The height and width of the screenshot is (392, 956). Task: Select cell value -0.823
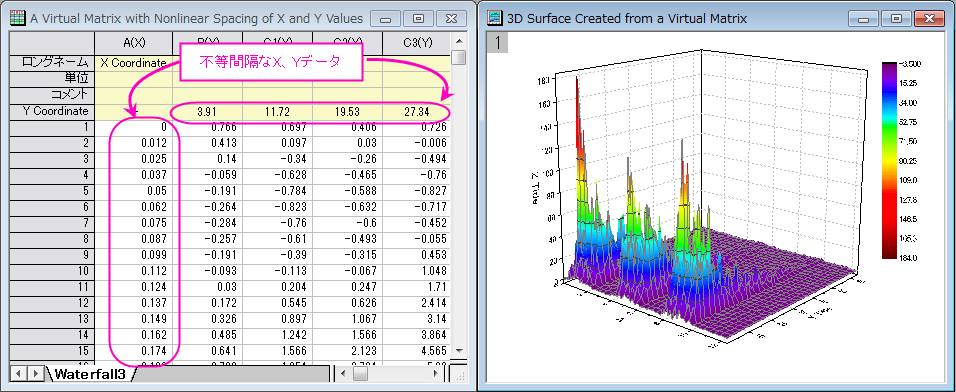pyautogui.click(x=277, y=207)
